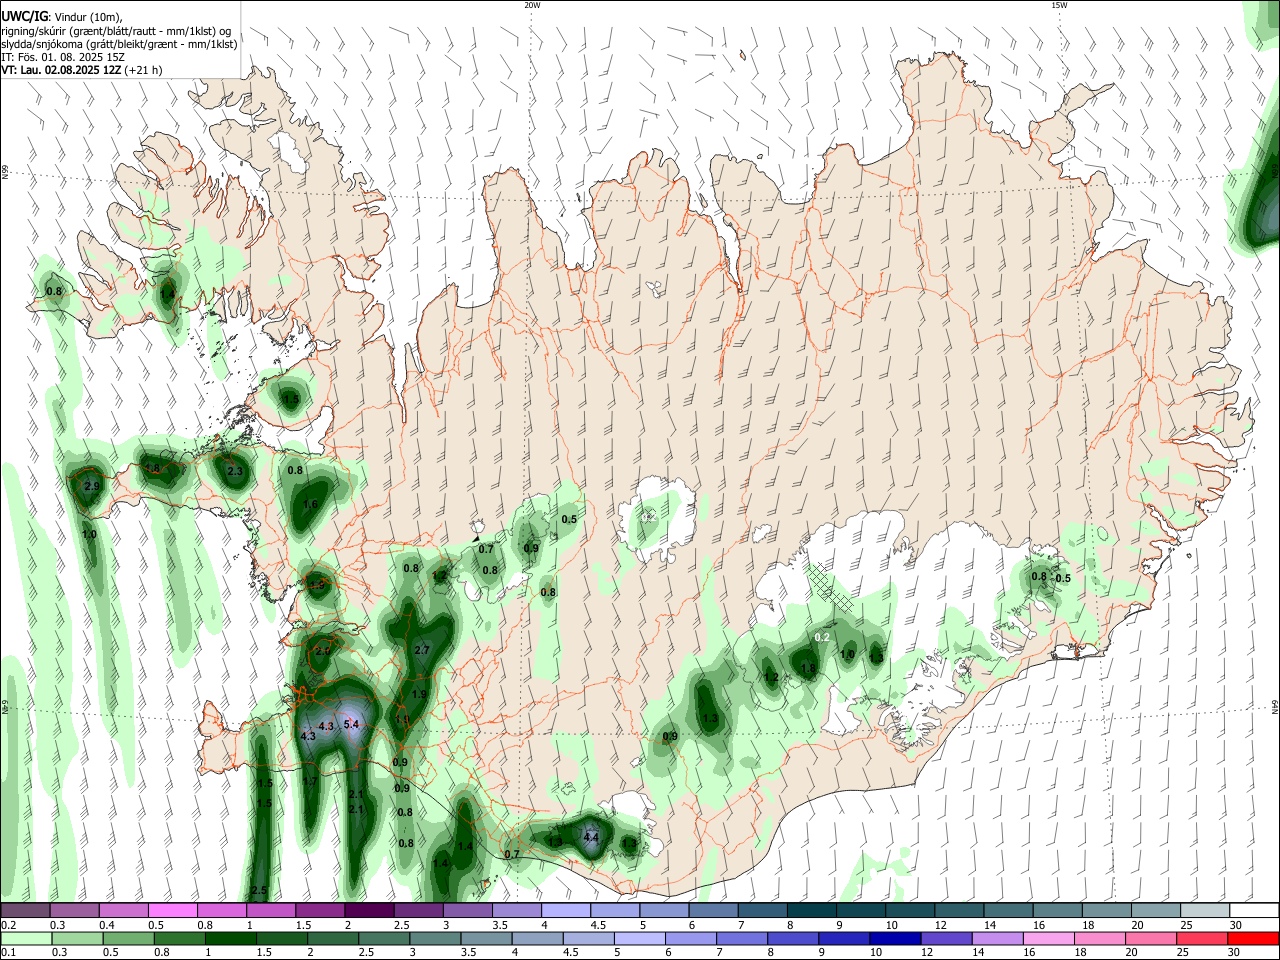Click the x marker on Hofsjökull glacier
This screenshot has width=1280, height=960.
click(648, 517)
